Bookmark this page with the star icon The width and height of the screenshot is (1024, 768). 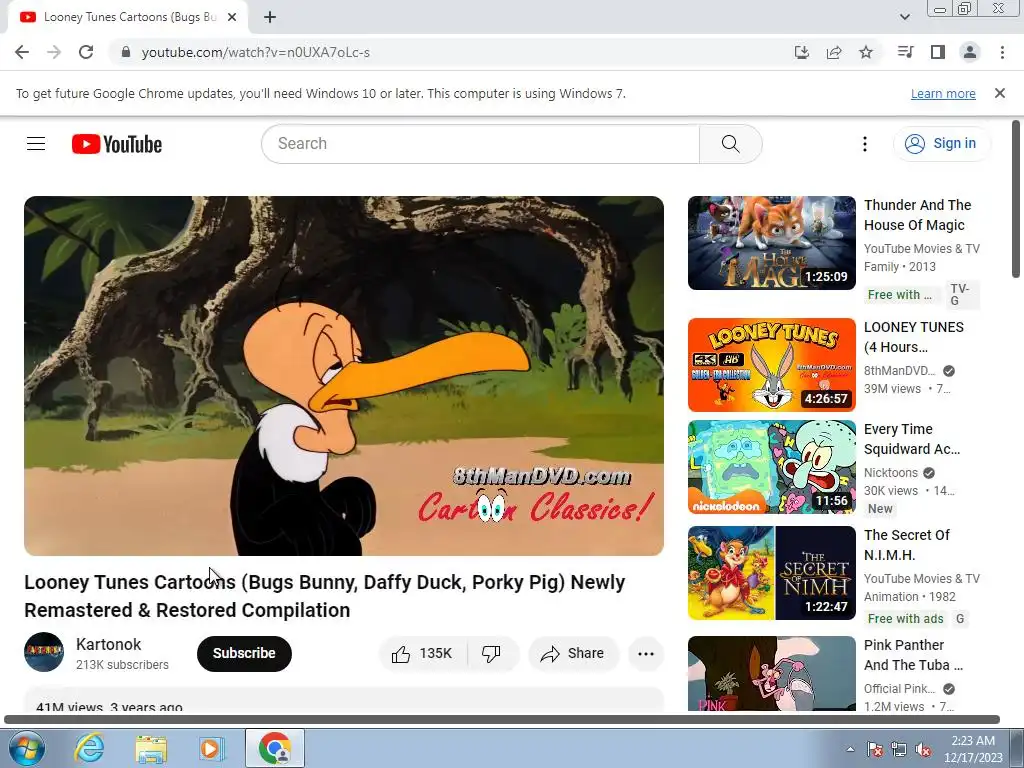click(866, 52)
